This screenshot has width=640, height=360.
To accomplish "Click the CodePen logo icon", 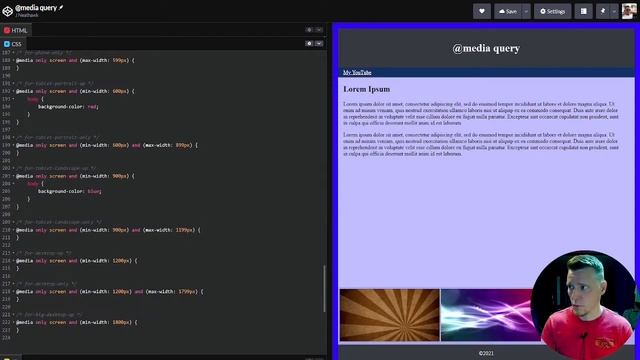I will (7, 11).
